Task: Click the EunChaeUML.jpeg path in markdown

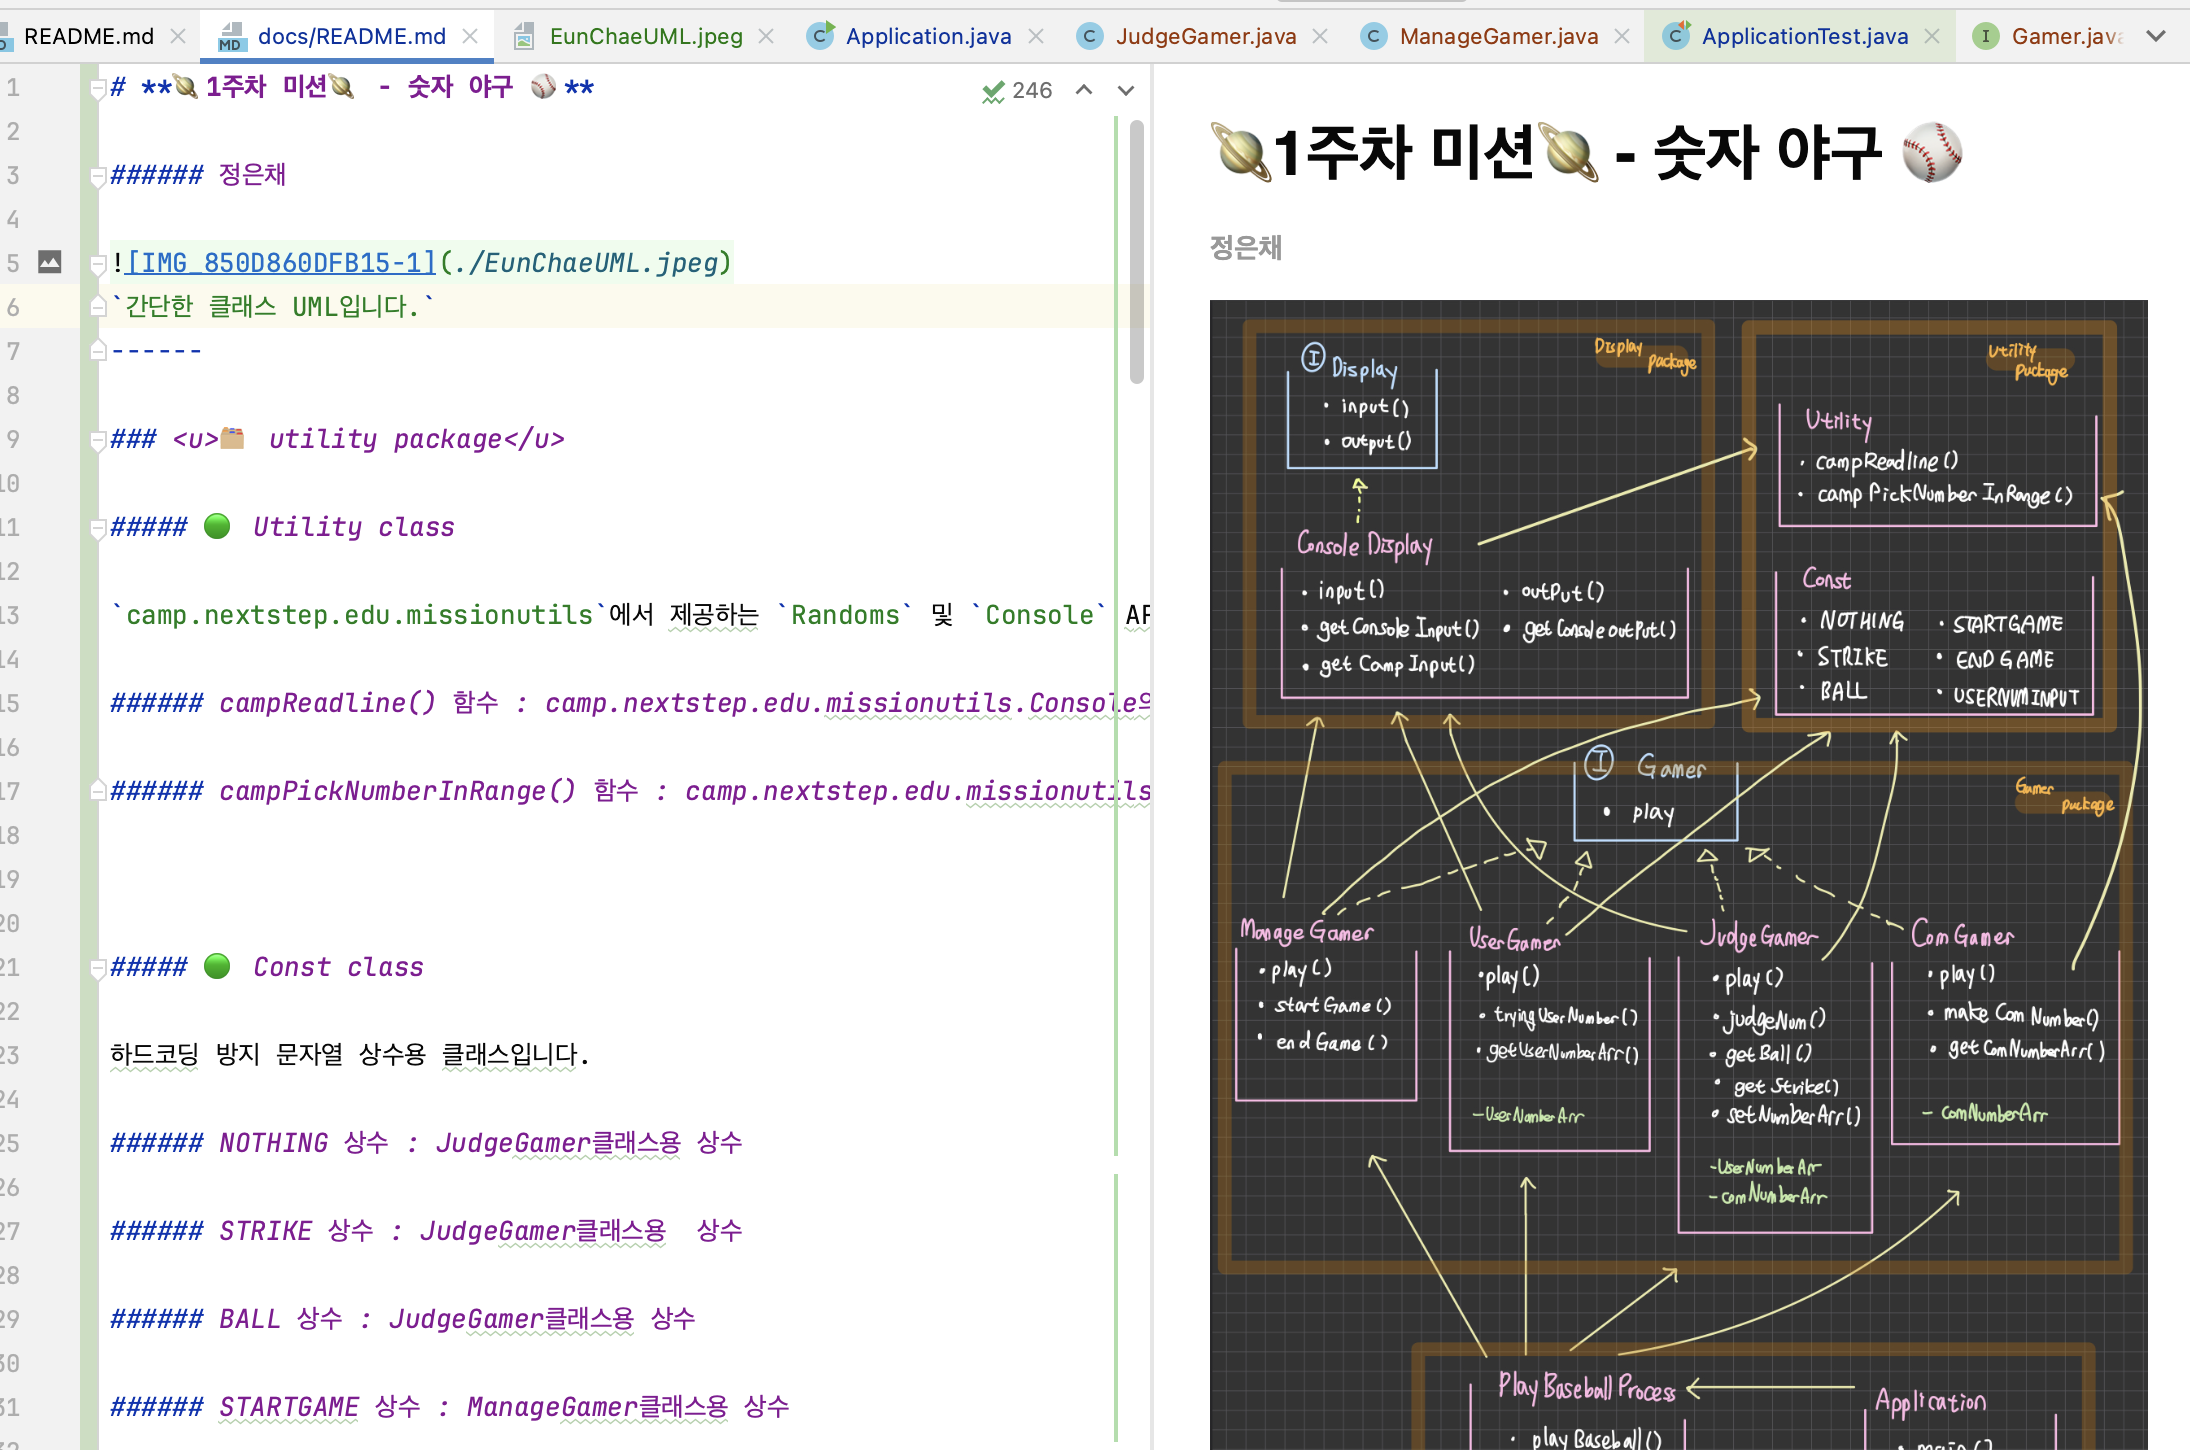Action: click(x=585, y=262)
